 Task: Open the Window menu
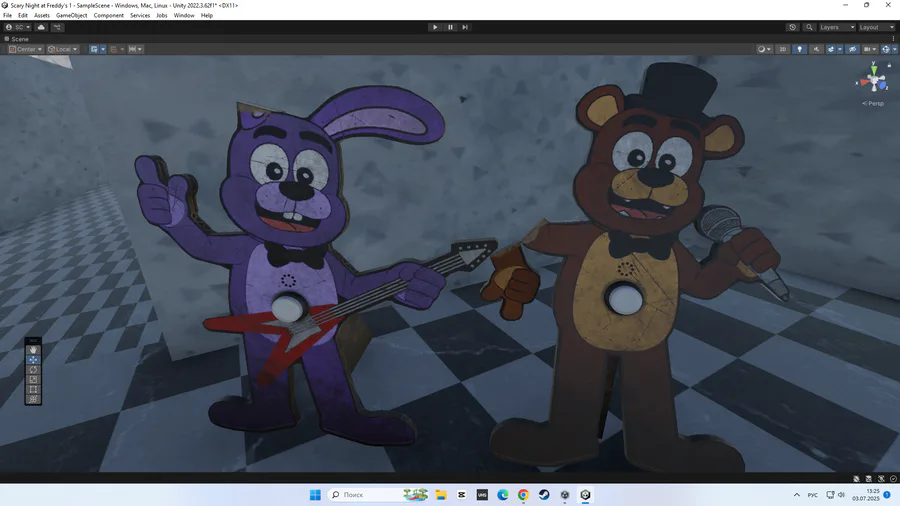point(184,15)
